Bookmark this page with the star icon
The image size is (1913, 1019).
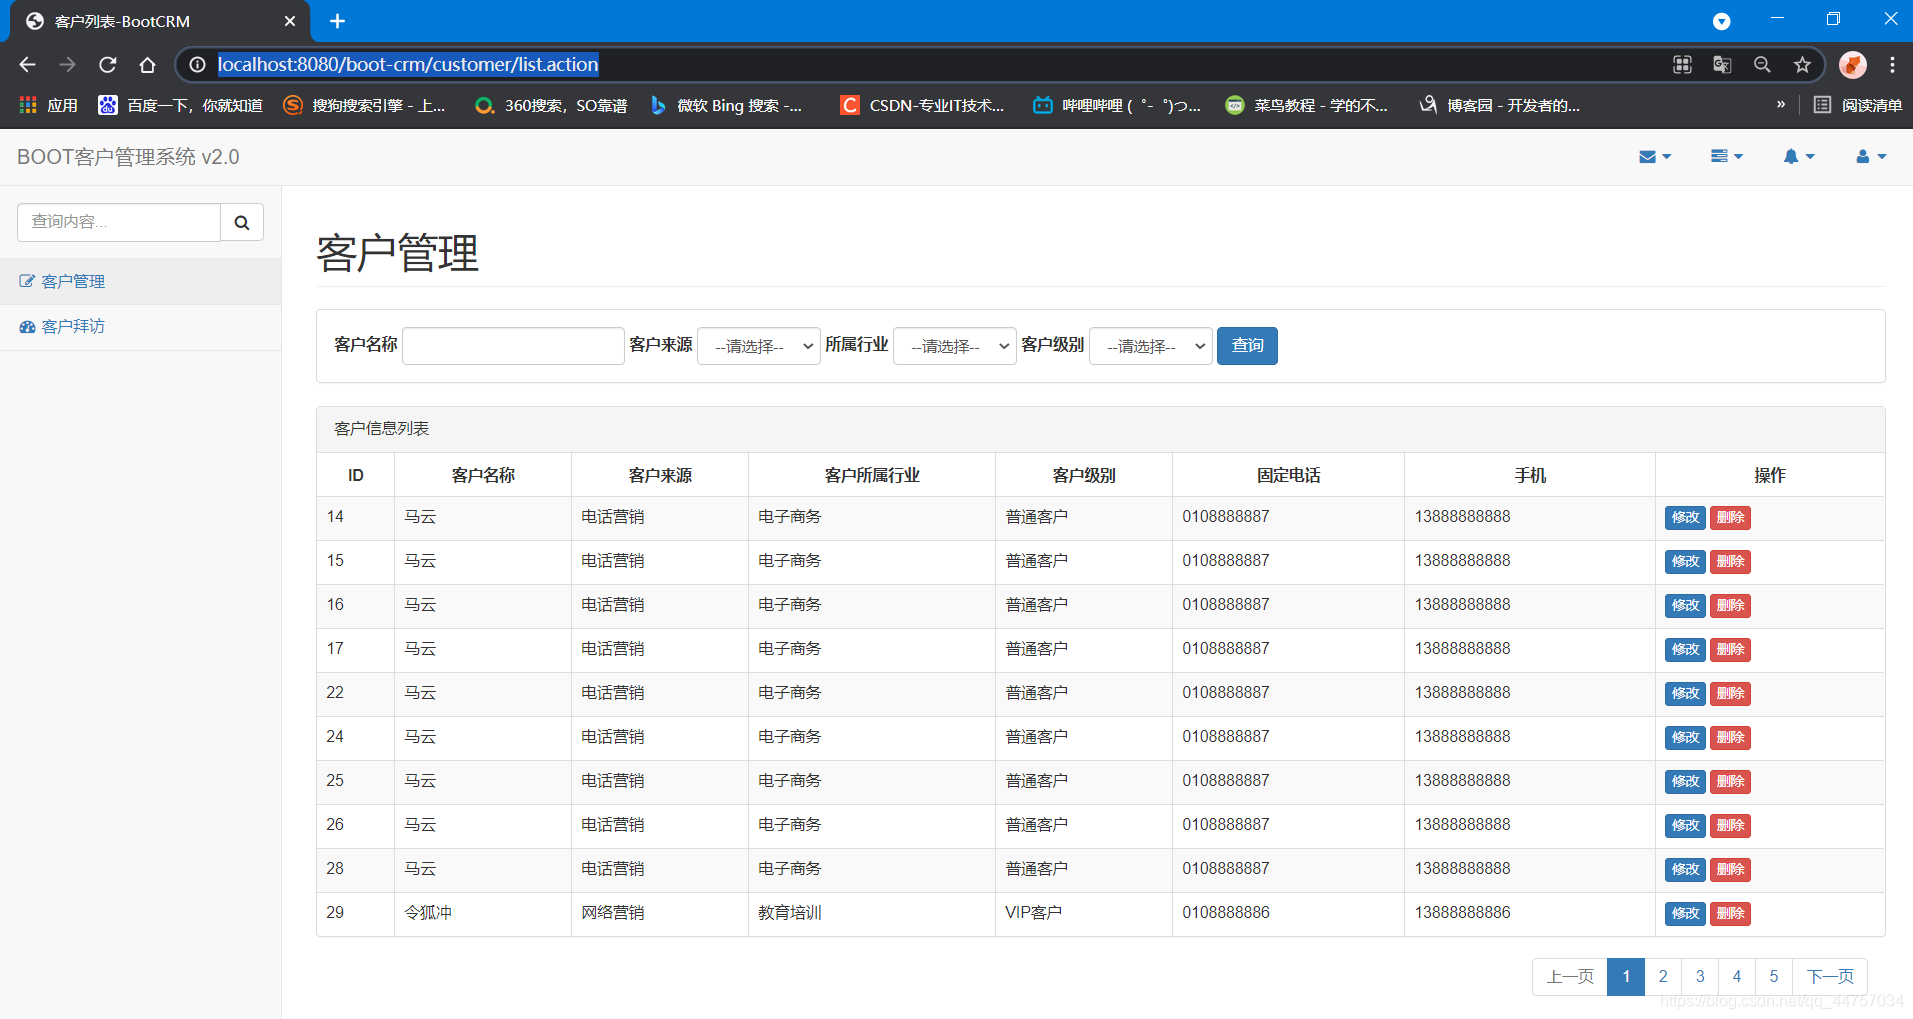point(1802,64)
